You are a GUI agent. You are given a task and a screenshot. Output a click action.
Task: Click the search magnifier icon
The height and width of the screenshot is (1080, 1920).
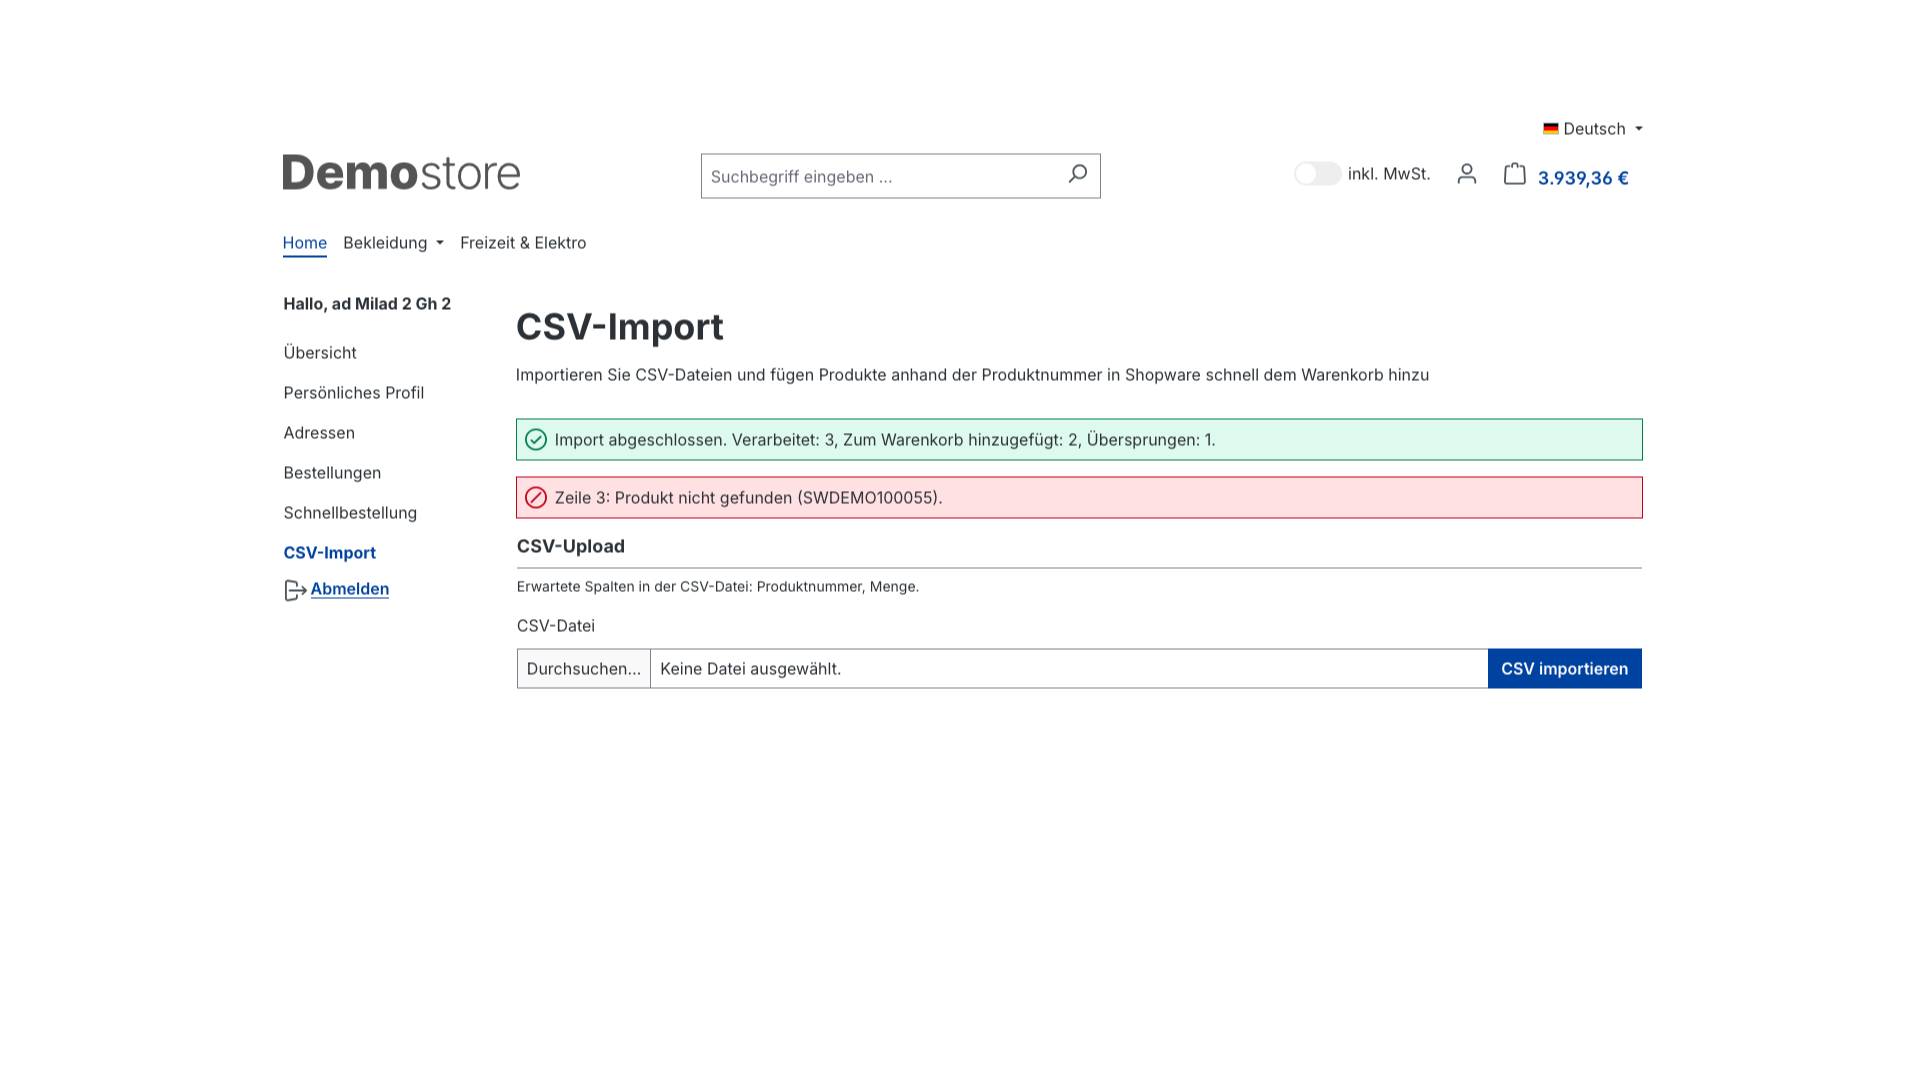[x=1077, y=175]
